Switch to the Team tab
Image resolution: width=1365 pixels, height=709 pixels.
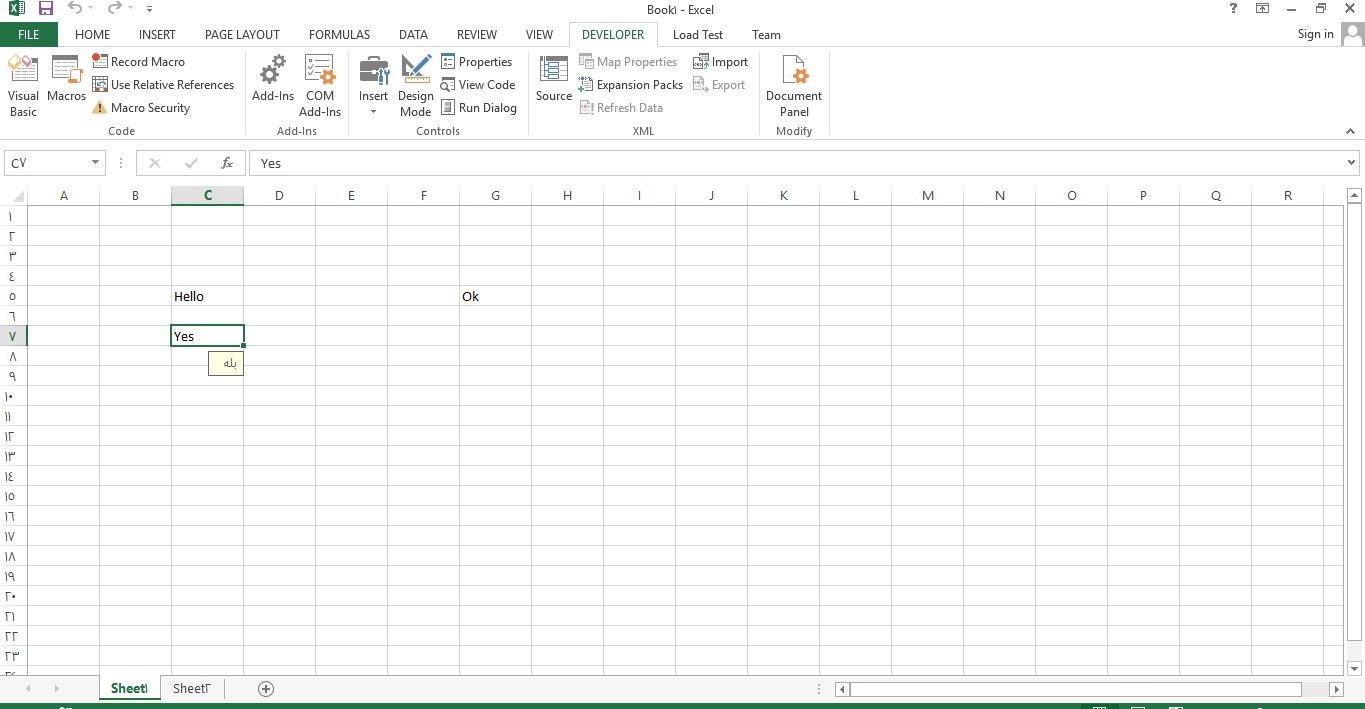pos(766,34)
